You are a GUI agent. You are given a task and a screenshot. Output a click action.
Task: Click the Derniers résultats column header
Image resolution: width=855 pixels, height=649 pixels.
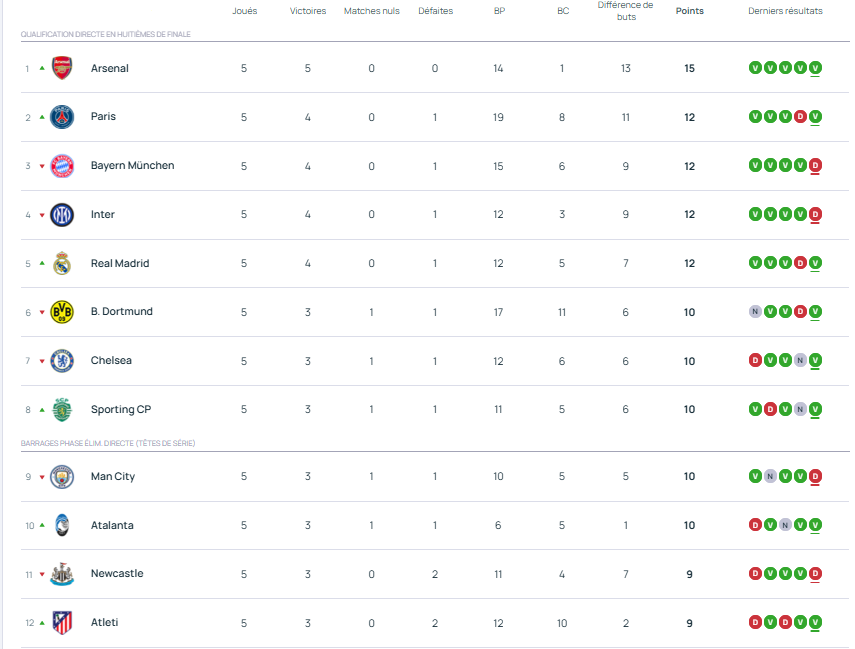click(785, 11)
